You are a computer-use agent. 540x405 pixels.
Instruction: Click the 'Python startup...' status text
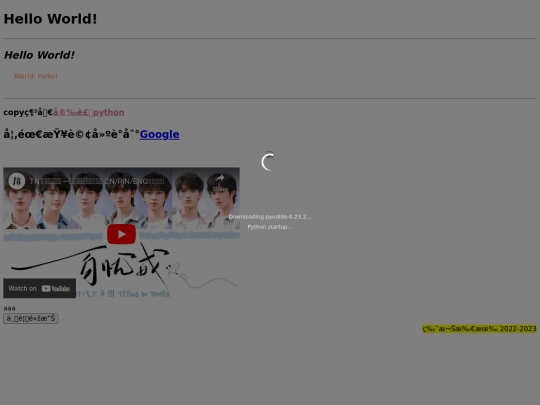click(x=270, y=227)
